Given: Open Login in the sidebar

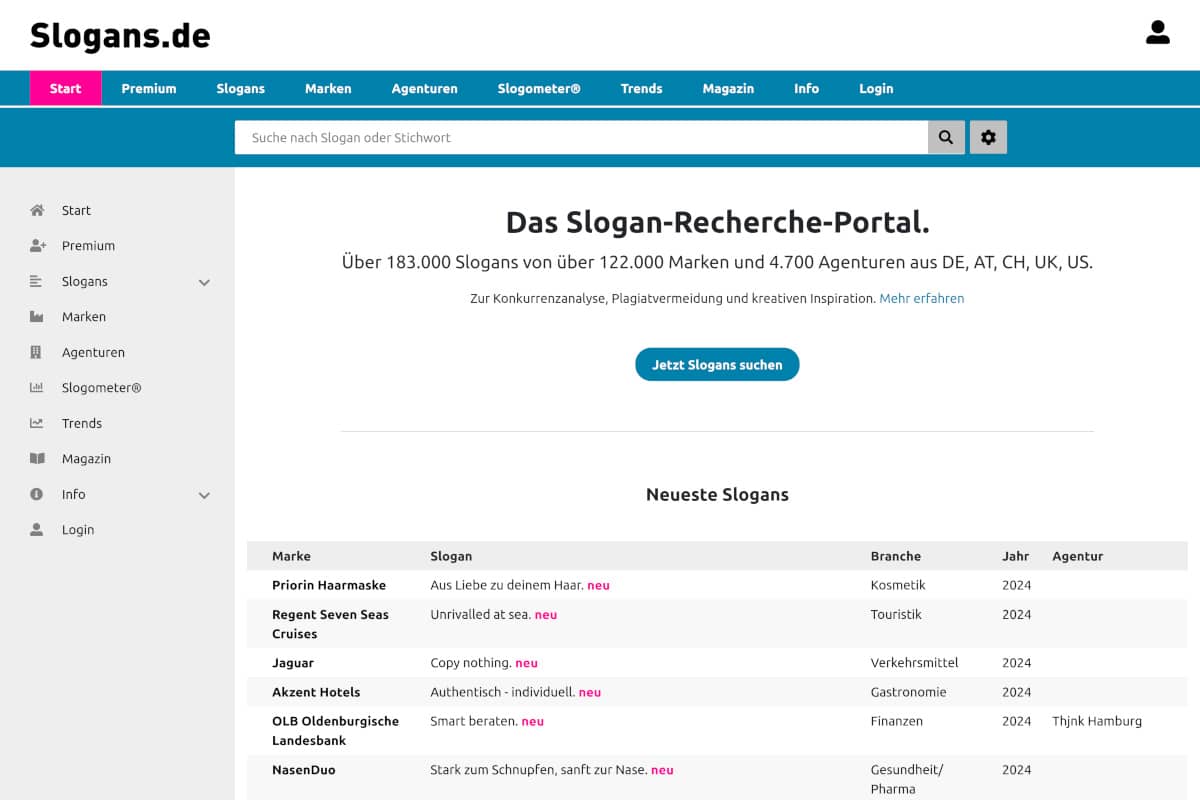Looking at the screenshot, I should tap(78, 529).
